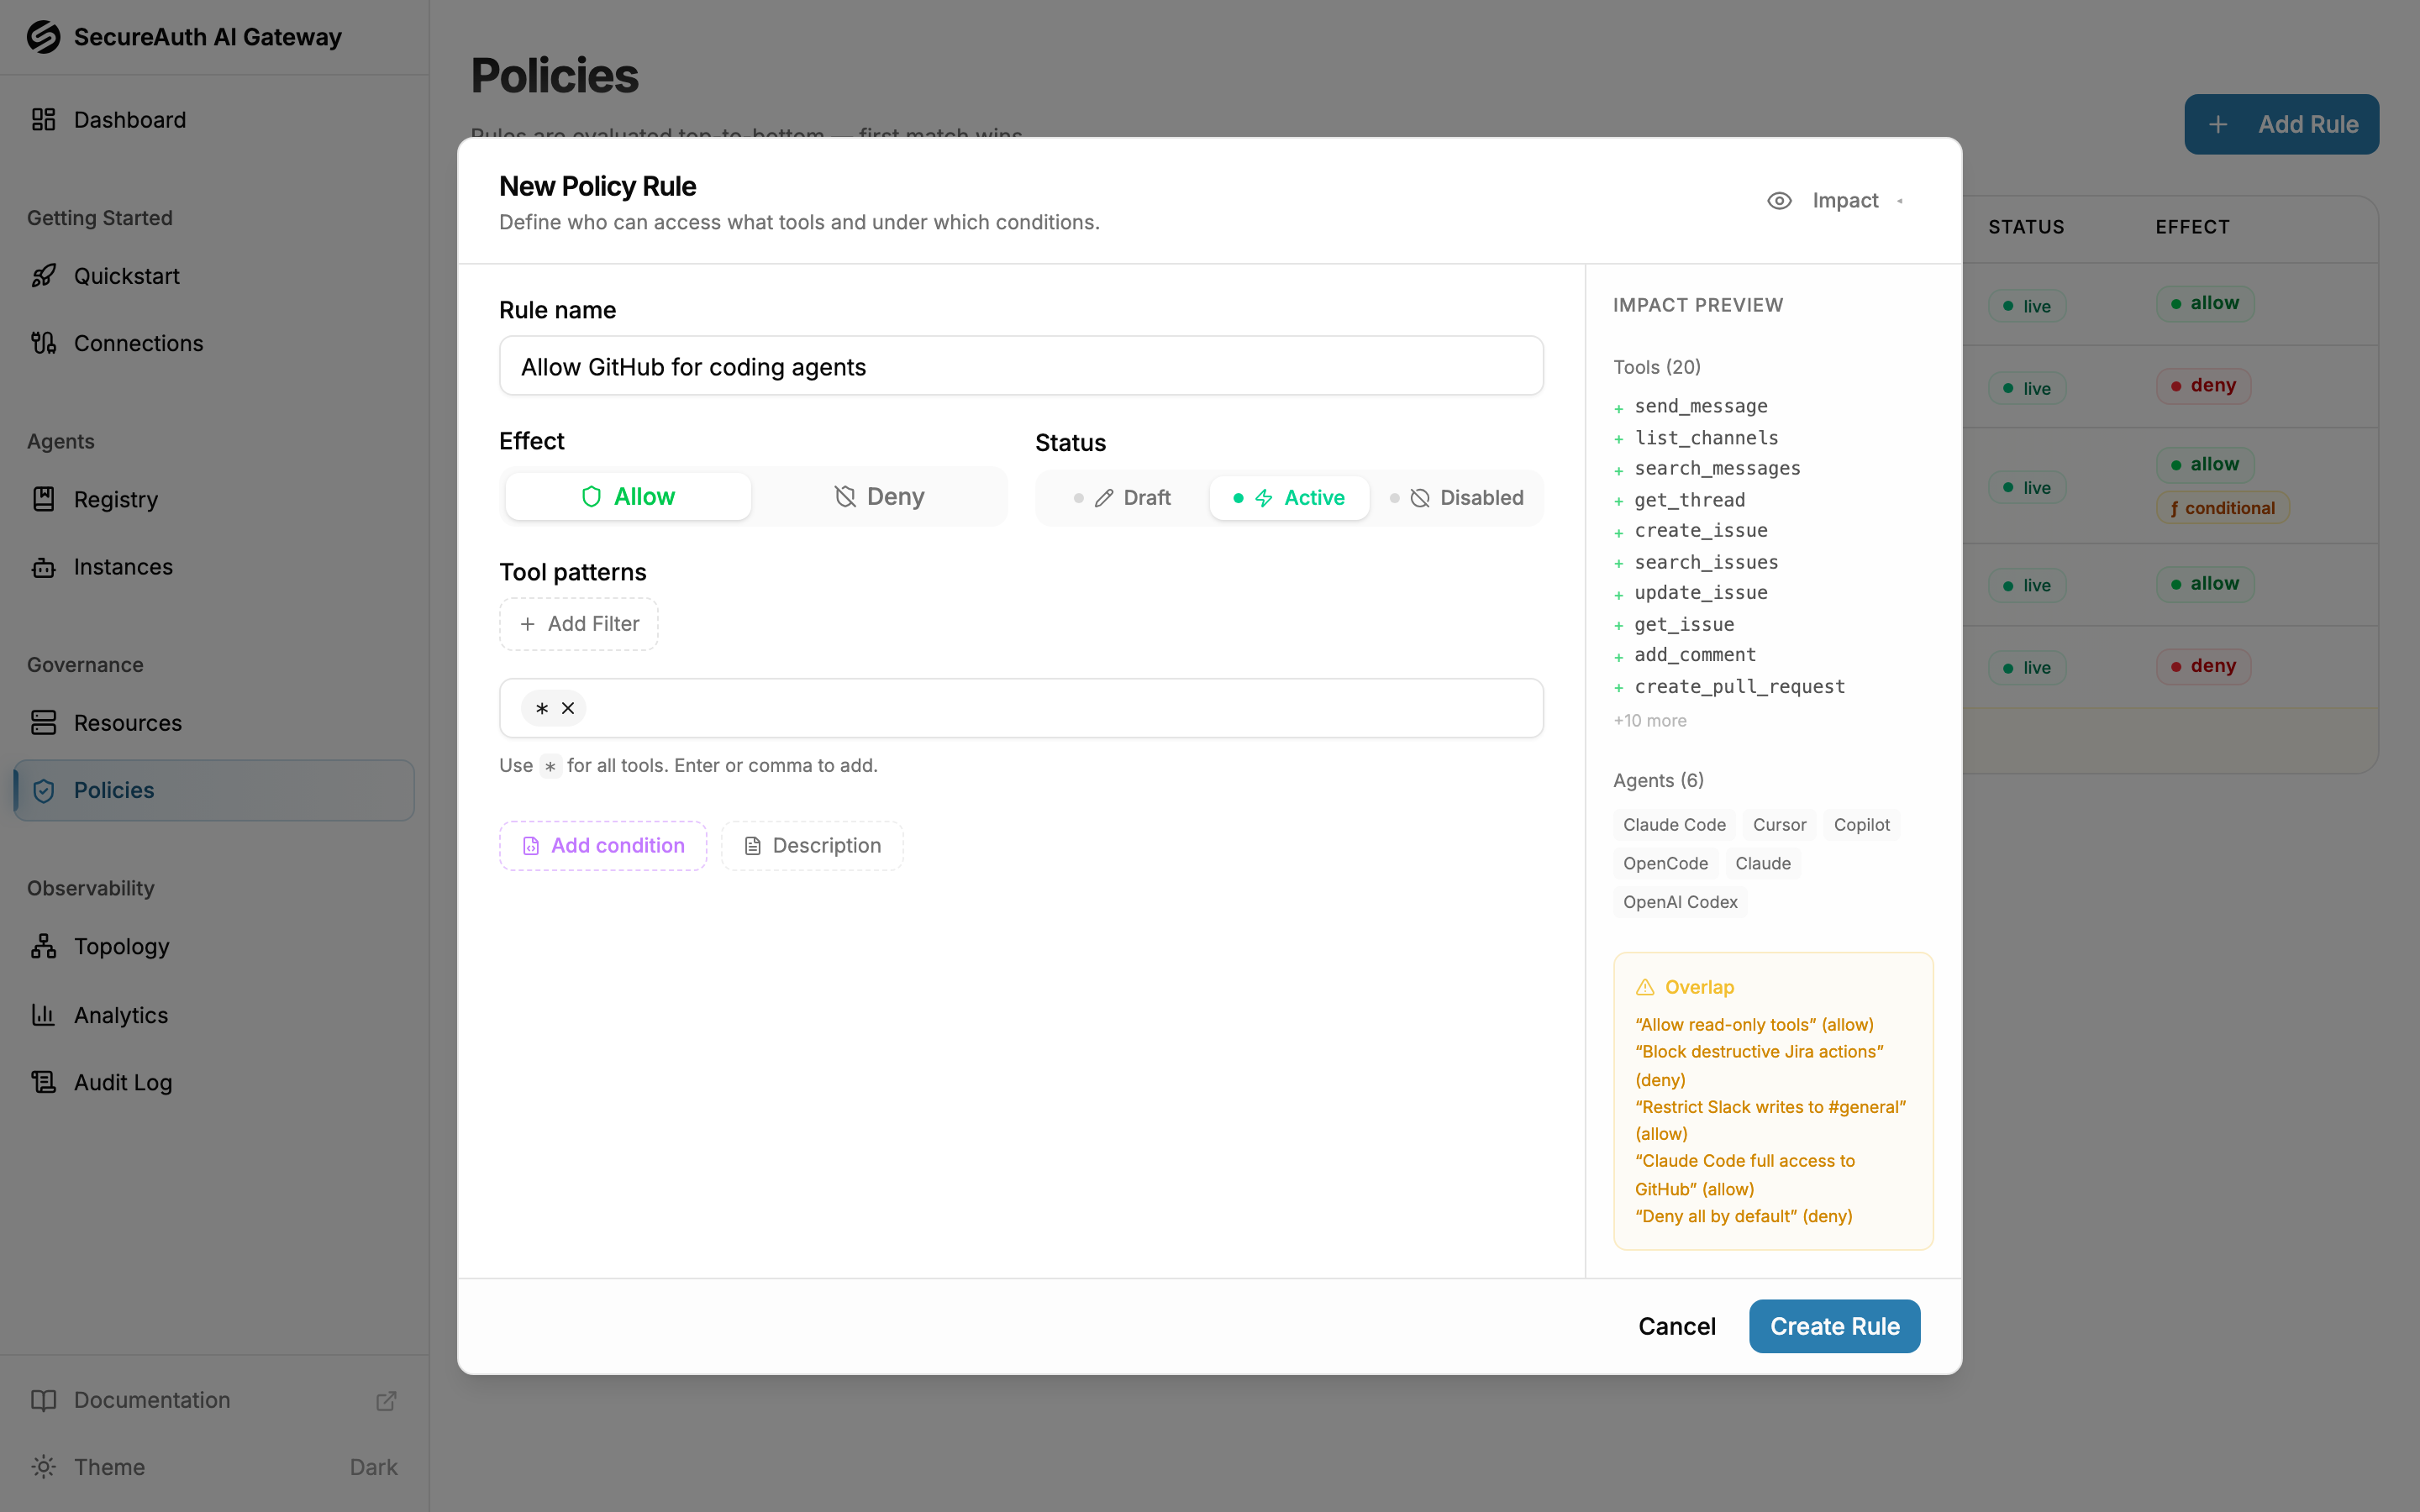Remove the asterisk tool pattern chip
This screenshot has height=1512, width=2420.
click(568, 708)
